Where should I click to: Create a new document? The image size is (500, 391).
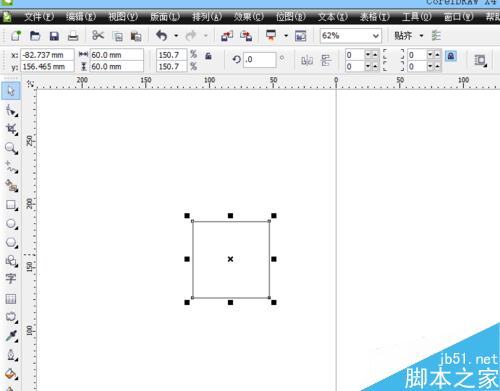tap(16, 35)
